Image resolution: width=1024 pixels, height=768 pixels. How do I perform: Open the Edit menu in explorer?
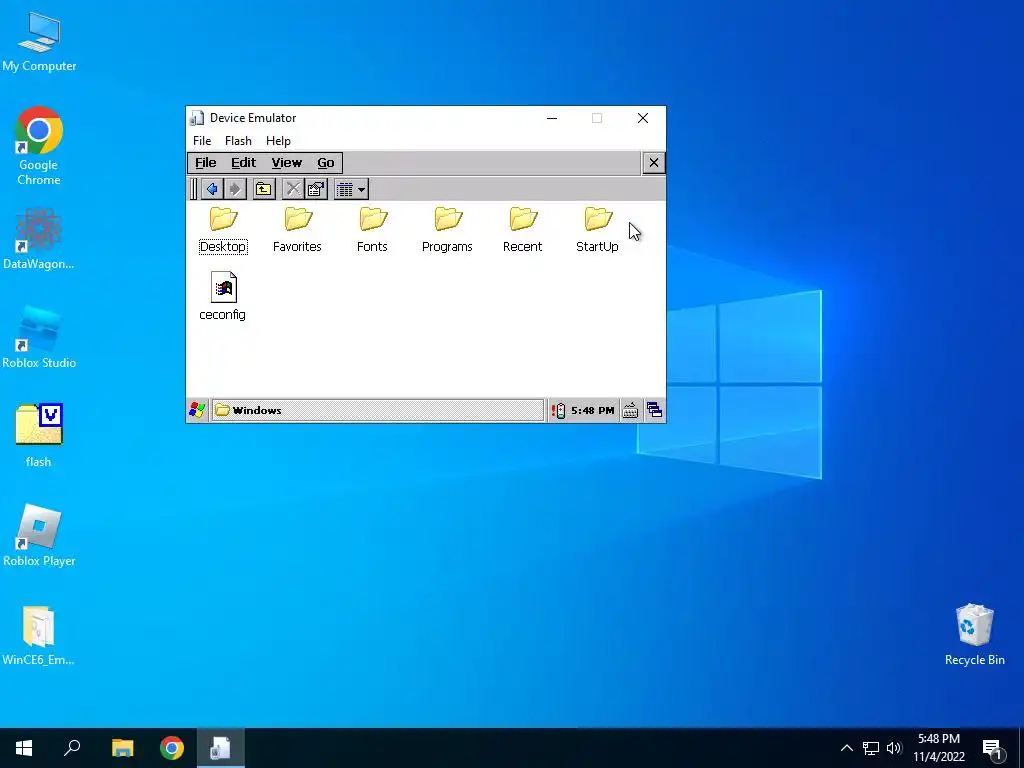click(x=244, y=163)
